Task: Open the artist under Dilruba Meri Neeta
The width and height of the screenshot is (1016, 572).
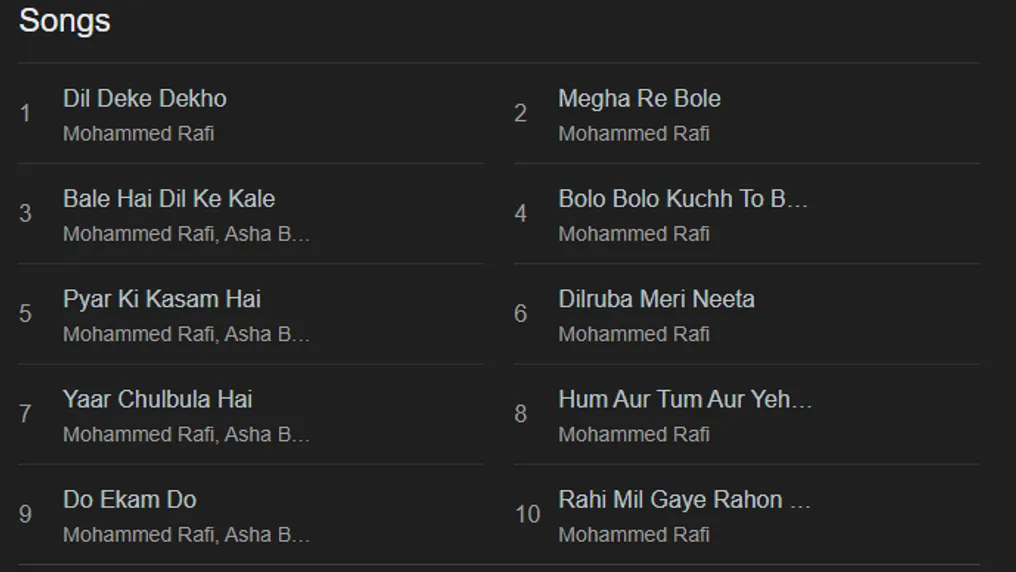Action: click(x=634, y=334)
